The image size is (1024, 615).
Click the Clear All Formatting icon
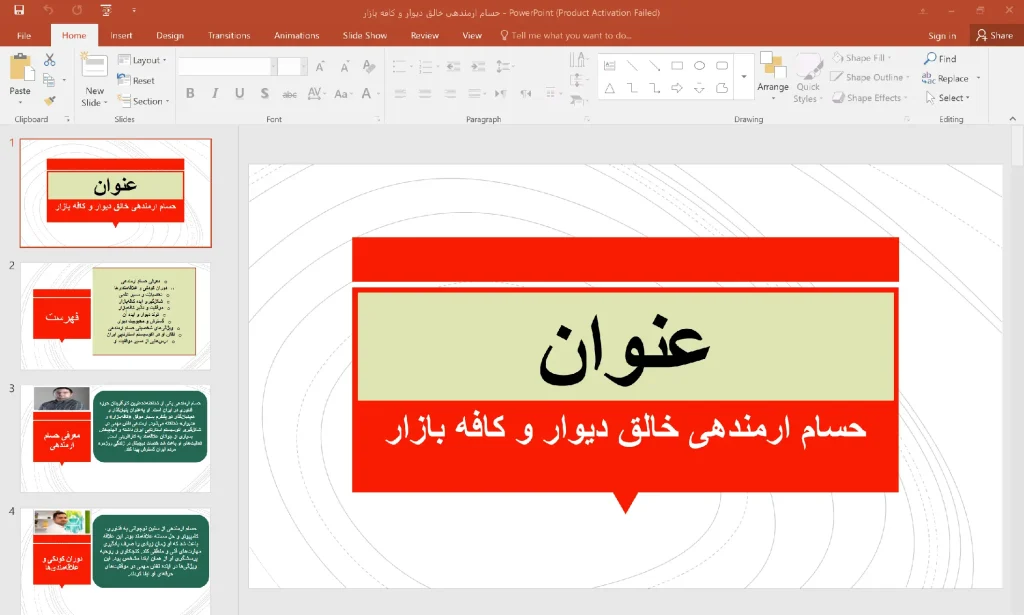click(366, 67)
